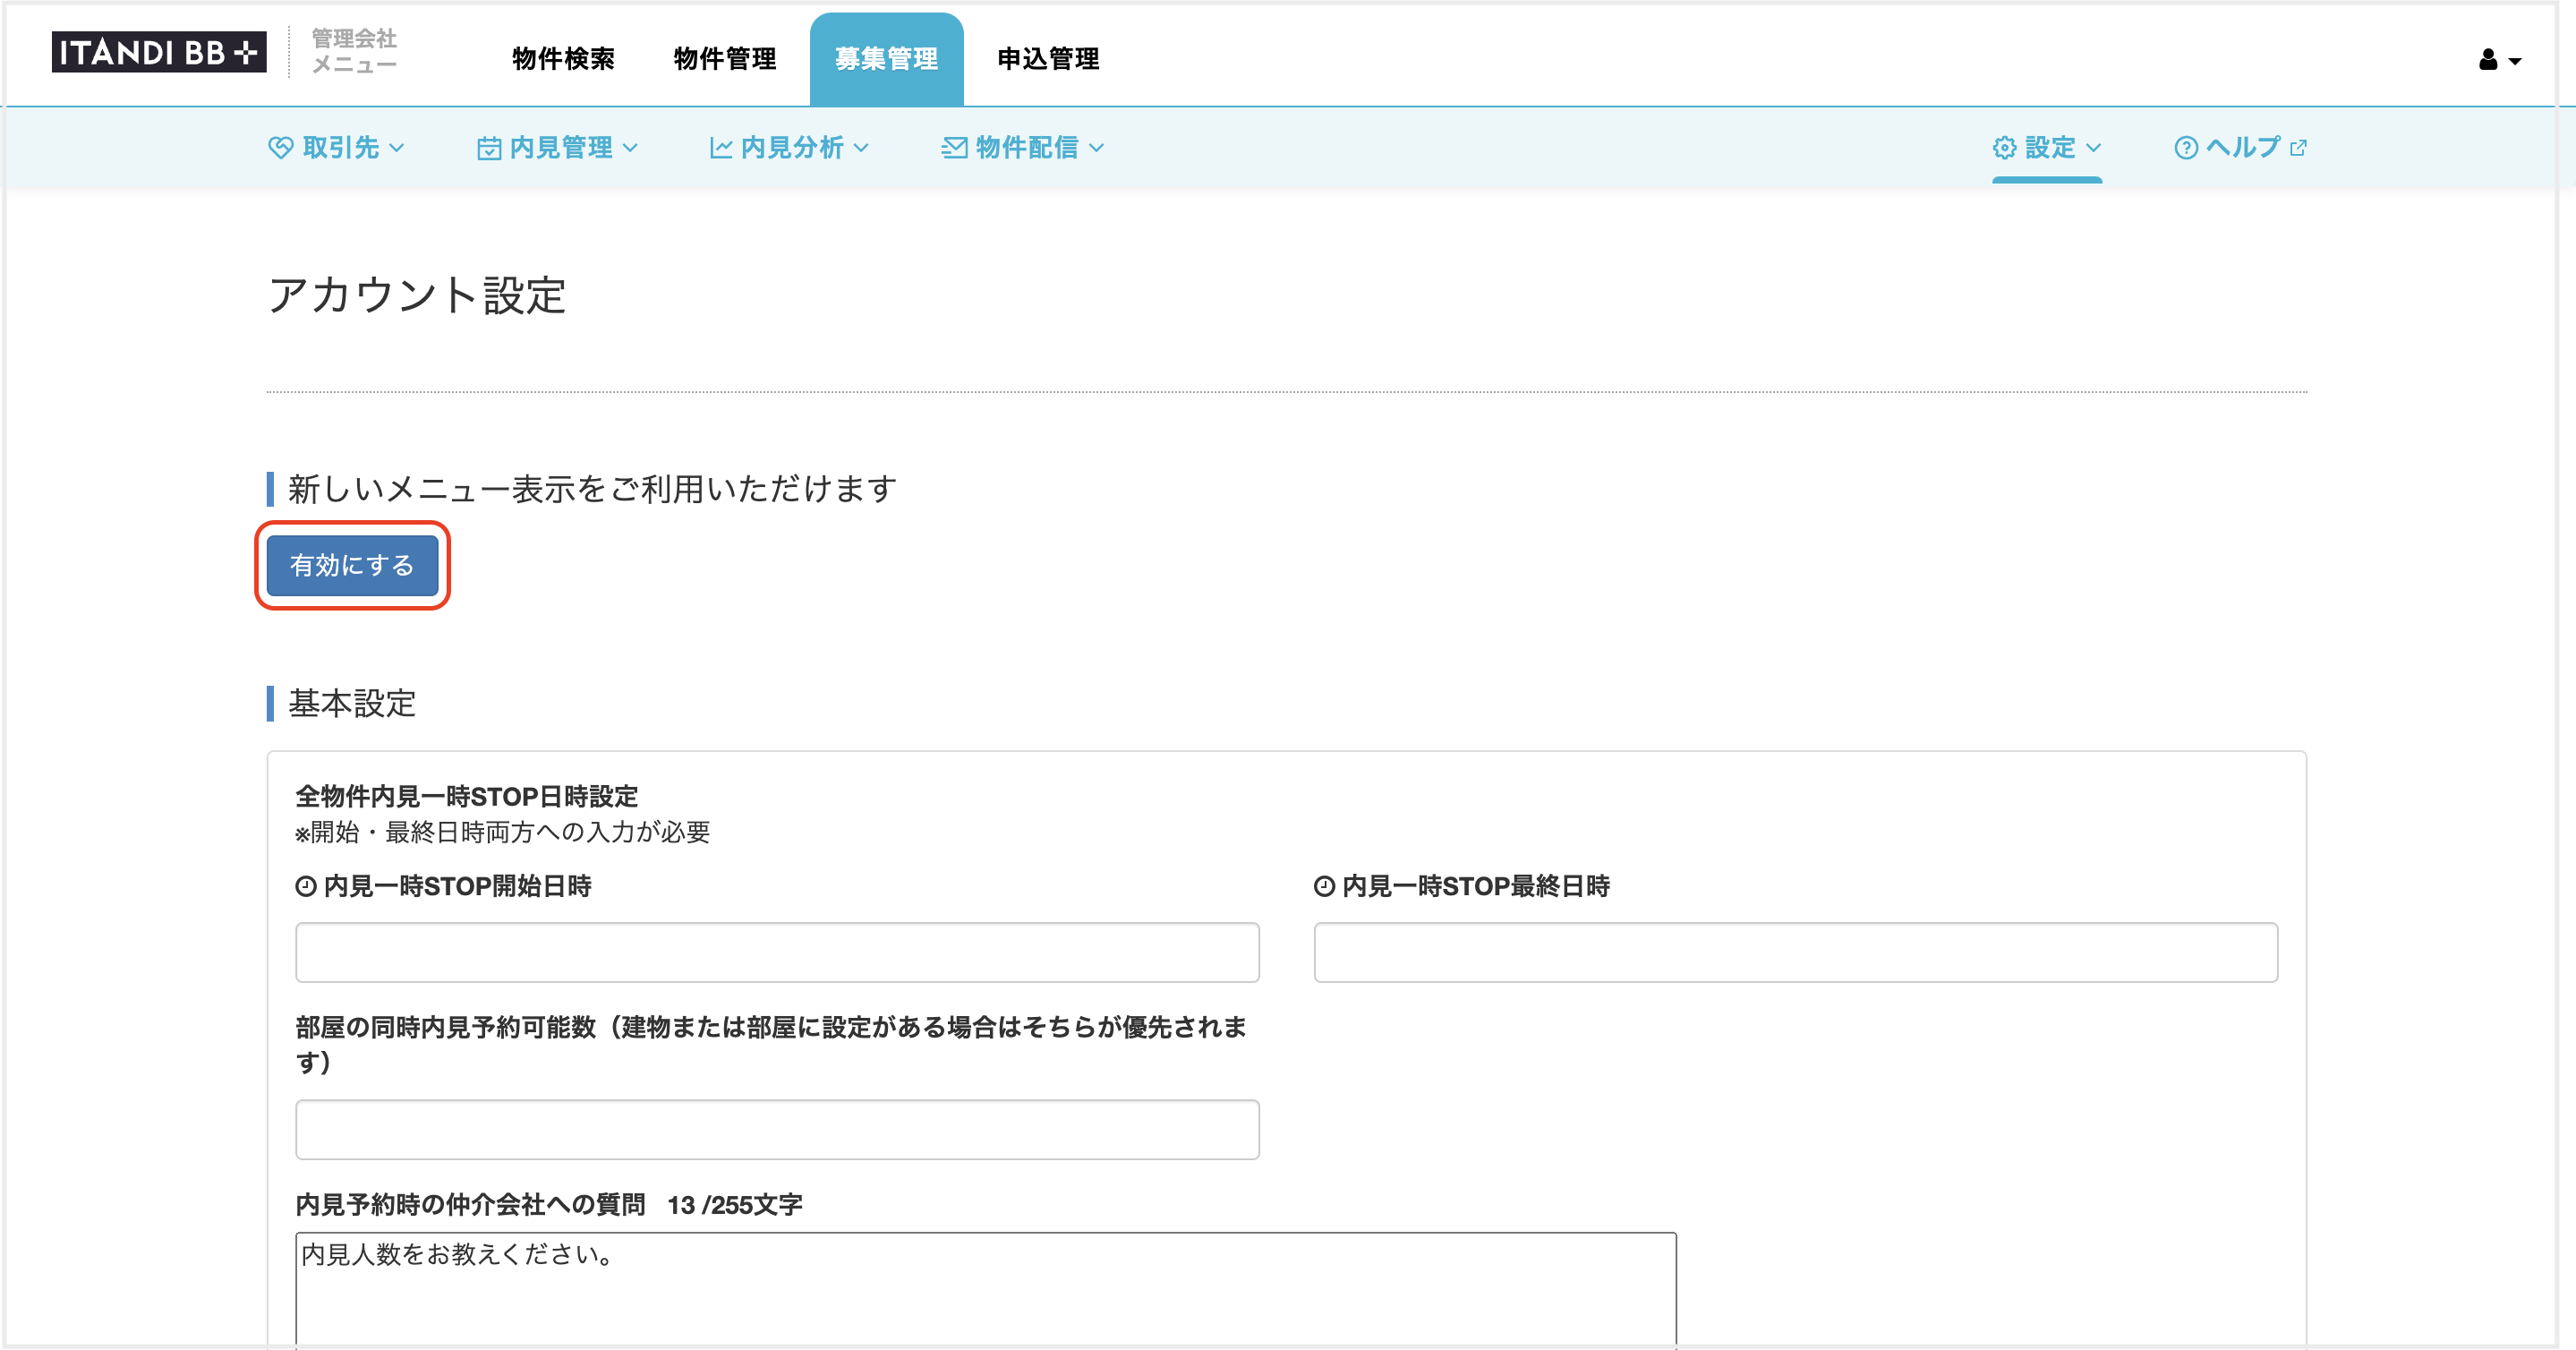Click the external link icon after ヘルプ
The width and height of the screenshot is (2576, 1350).
pos(2298,148)
